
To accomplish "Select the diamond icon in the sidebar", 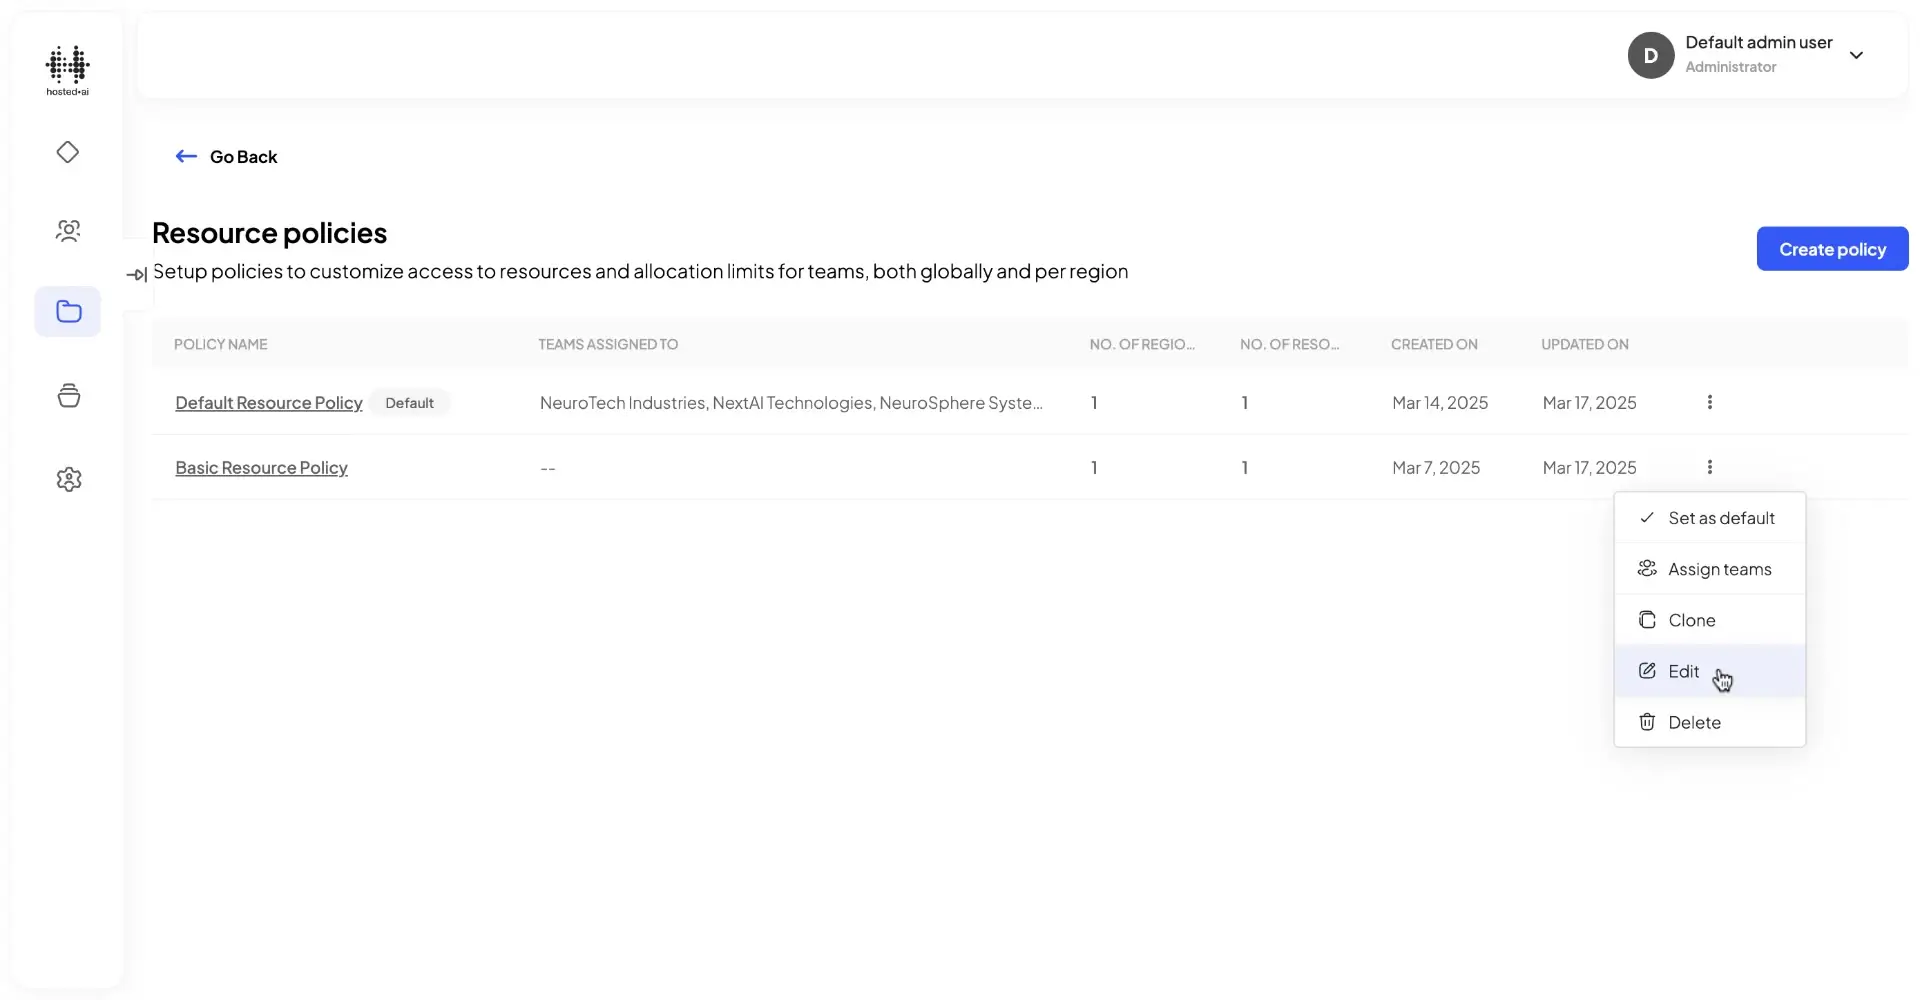I will tap(67, 152).
